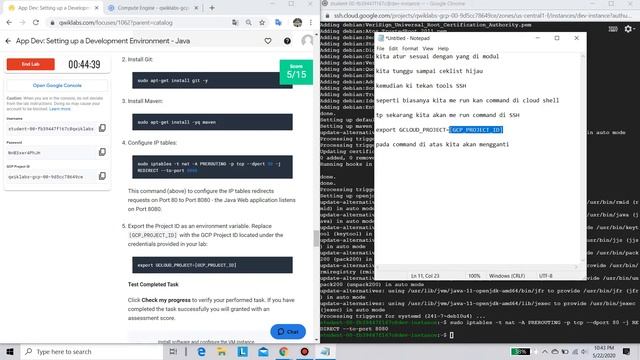The width and height of the screenshot is (640, 360).
Task: Open Task View on taskbar
Action: point(173,351)
